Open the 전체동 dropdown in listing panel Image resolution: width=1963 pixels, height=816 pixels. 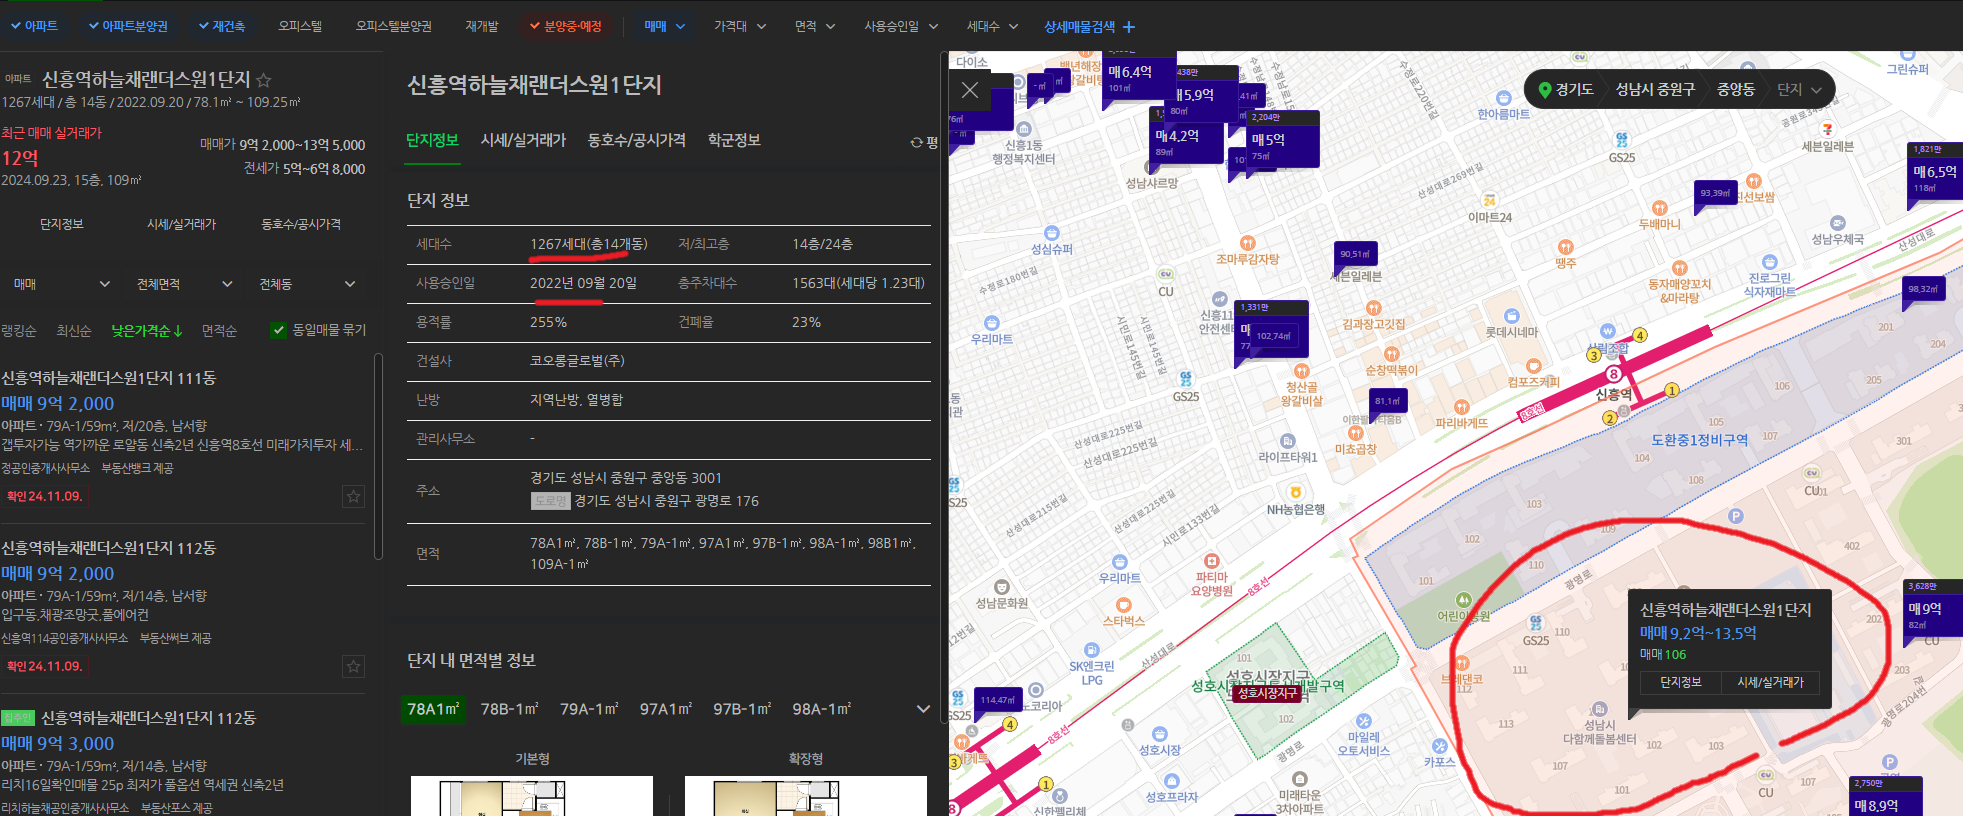307,284
